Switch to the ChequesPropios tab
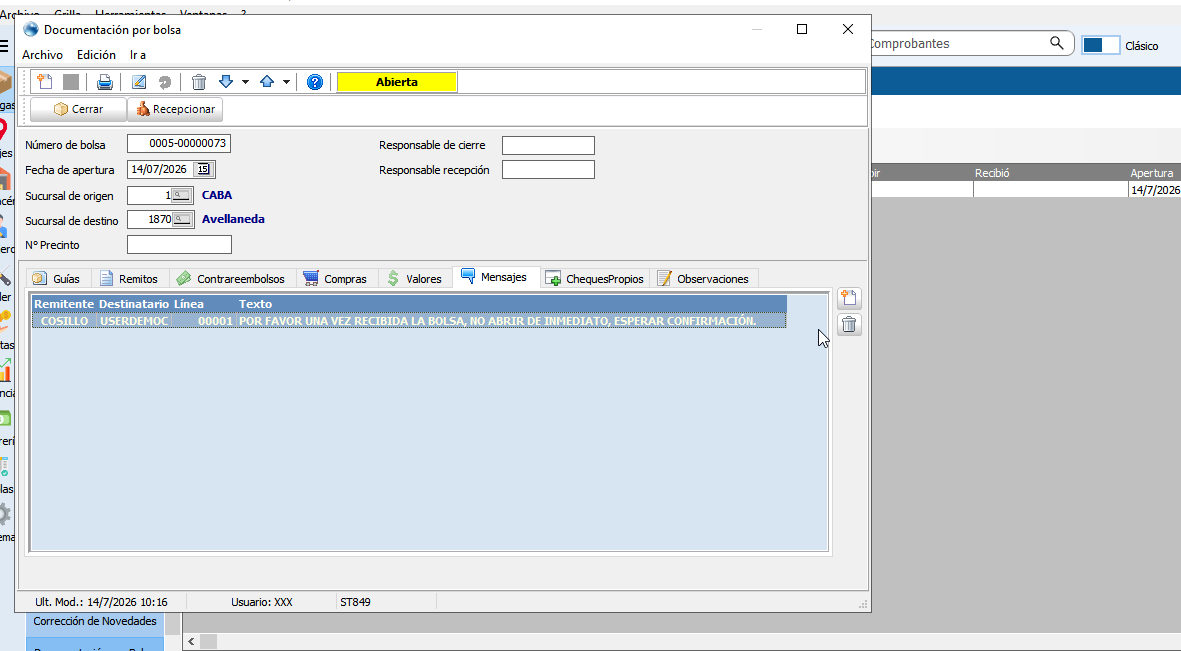The height and width of the screenshot is (651, 1181). tap(595, 279)
